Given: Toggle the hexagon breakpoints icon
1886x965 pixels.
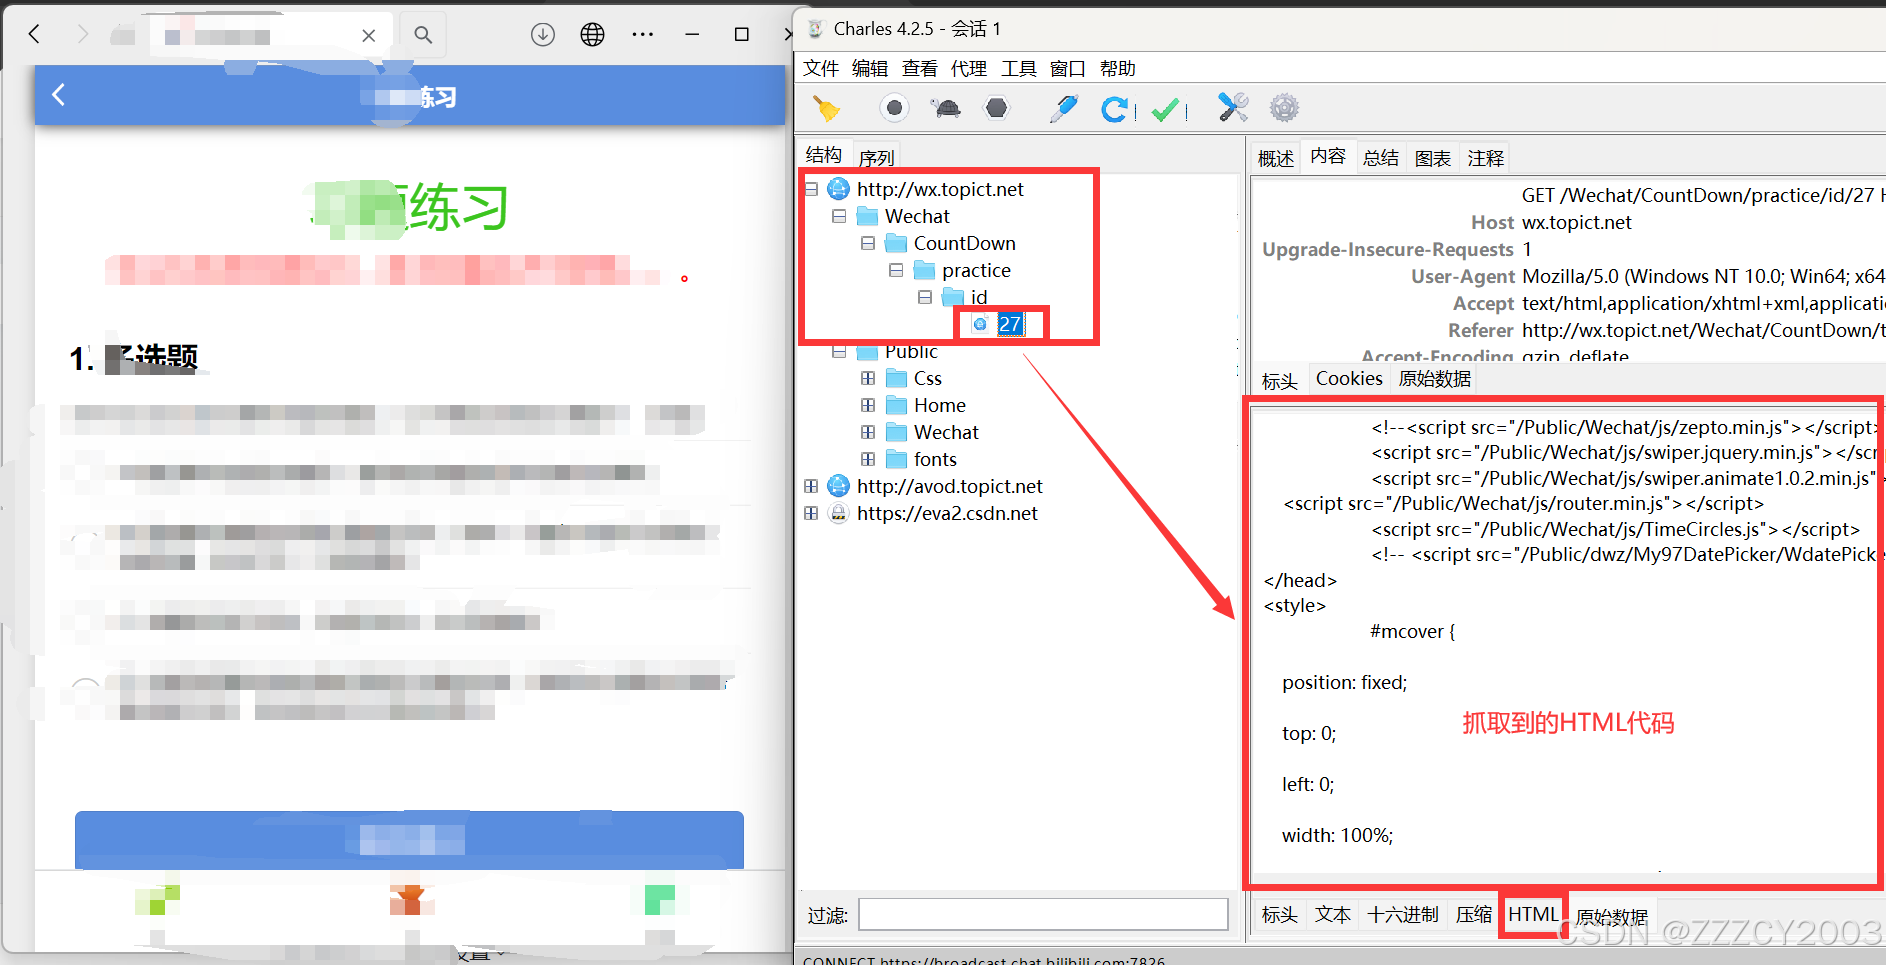Looking at the screenshot, I should pos(997,108).
